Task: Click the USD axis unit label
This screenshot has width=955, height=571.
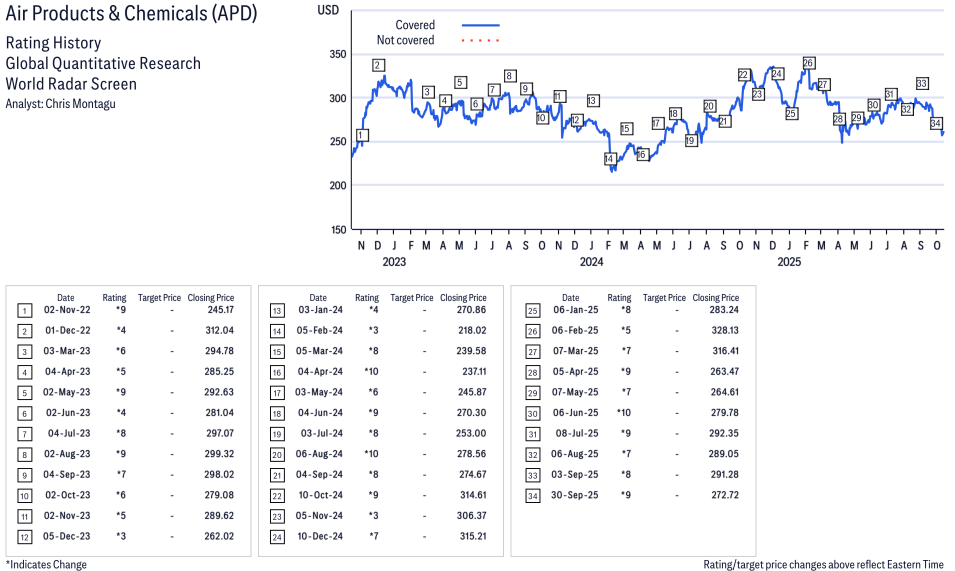Action: coord(327,10)
